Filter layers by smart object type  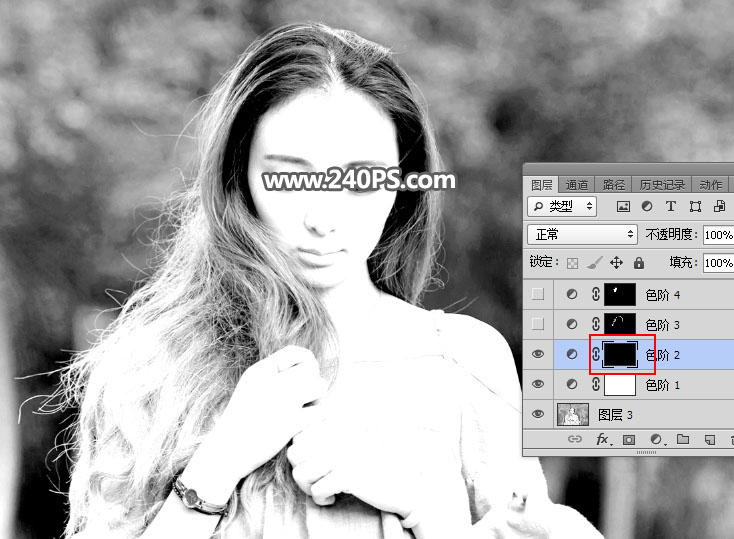[719, 207]
